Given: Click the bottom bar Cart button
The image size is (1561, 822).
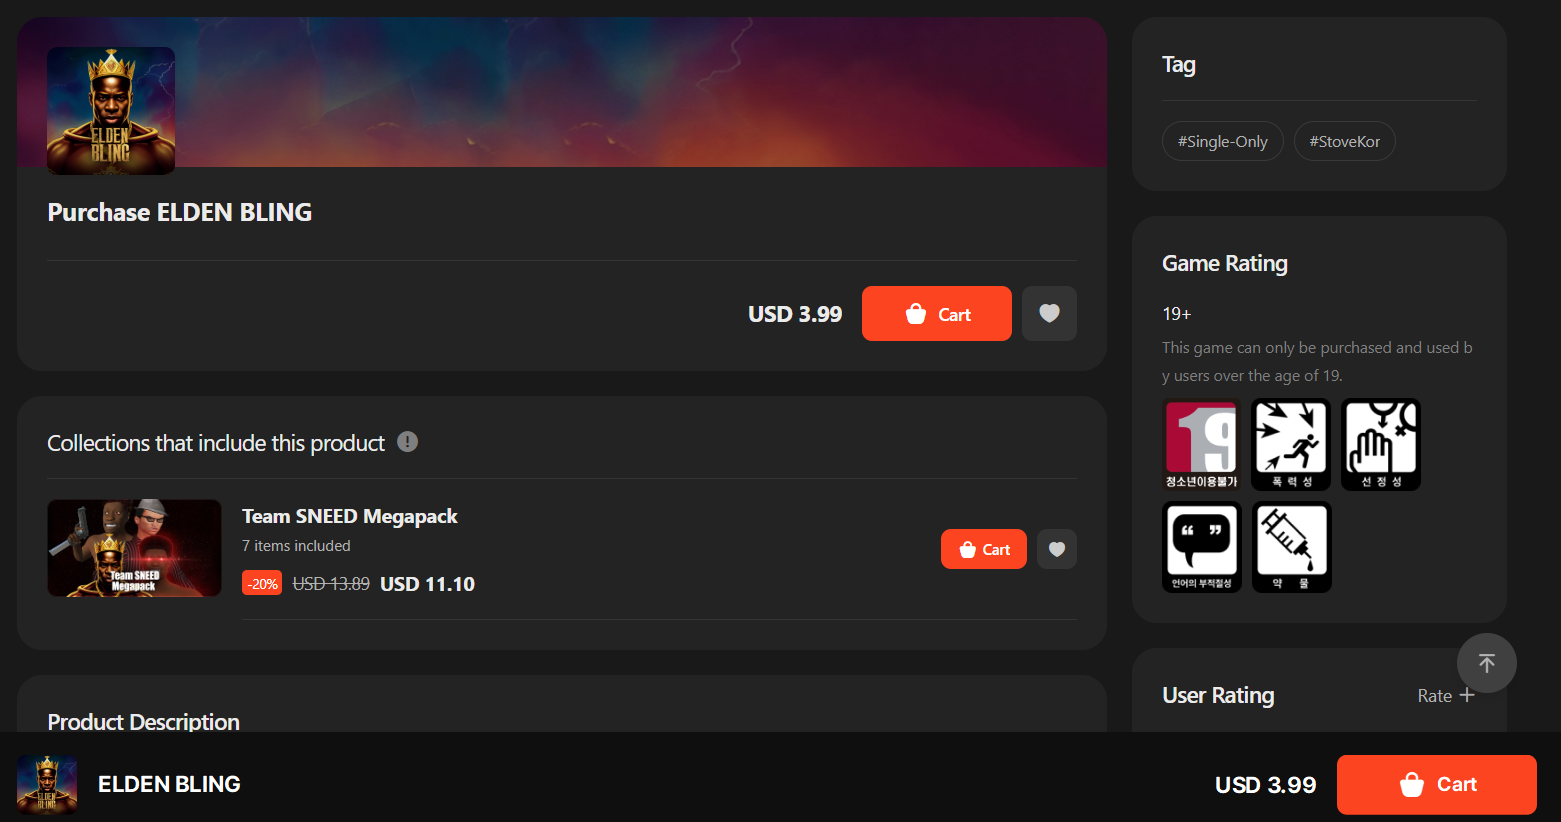Looking at the screenshot, I should [x=1437, y=785].
